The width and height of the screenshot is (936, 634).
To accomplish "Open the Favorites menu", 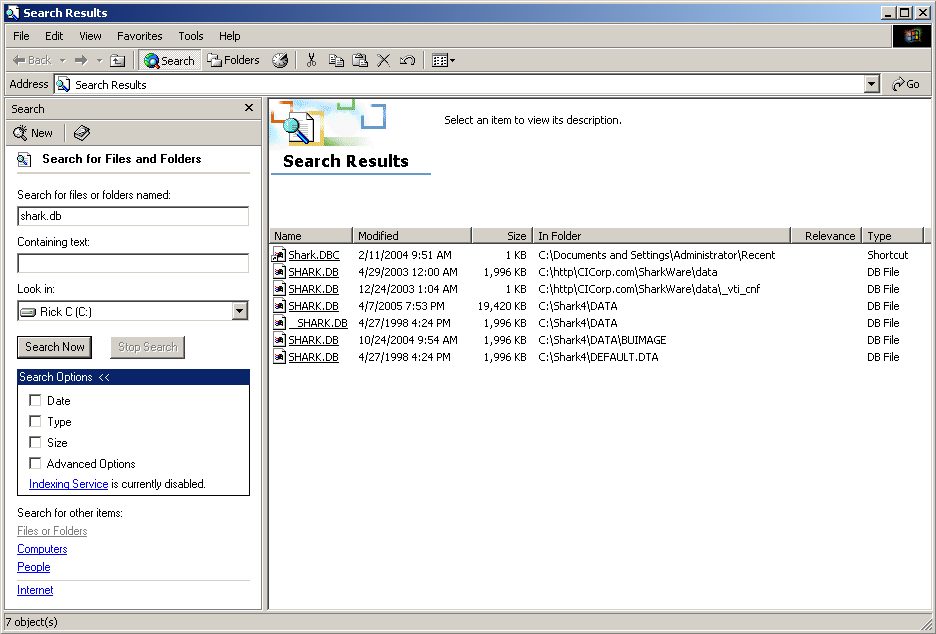I will point(140,36).
